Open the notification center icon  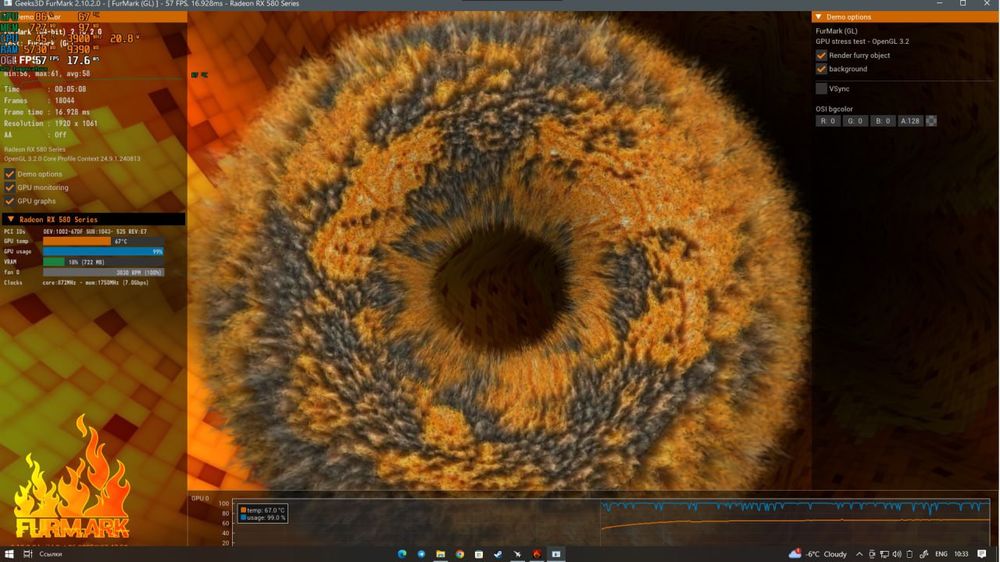click(982, 554)
